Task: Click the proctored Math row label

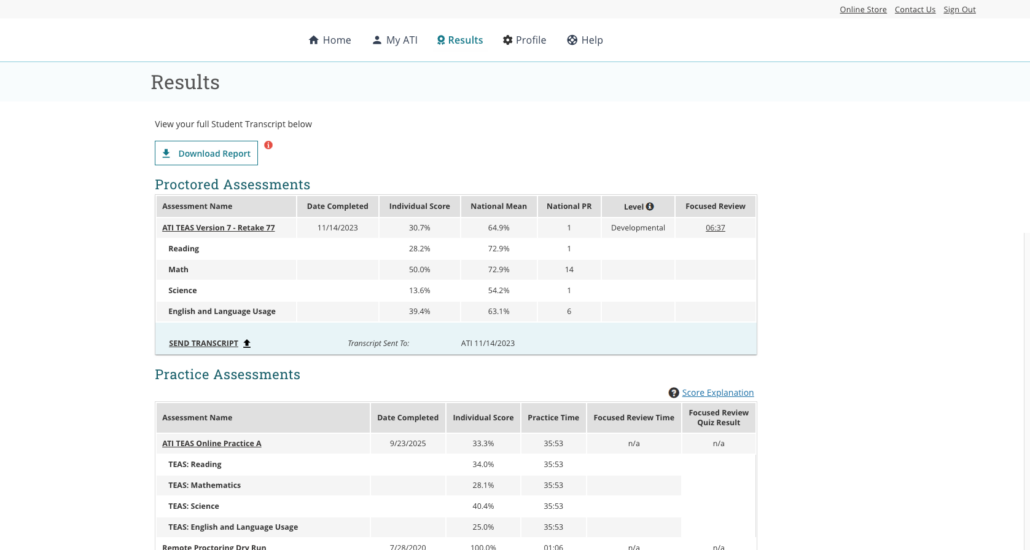Action: coord(178,269)
